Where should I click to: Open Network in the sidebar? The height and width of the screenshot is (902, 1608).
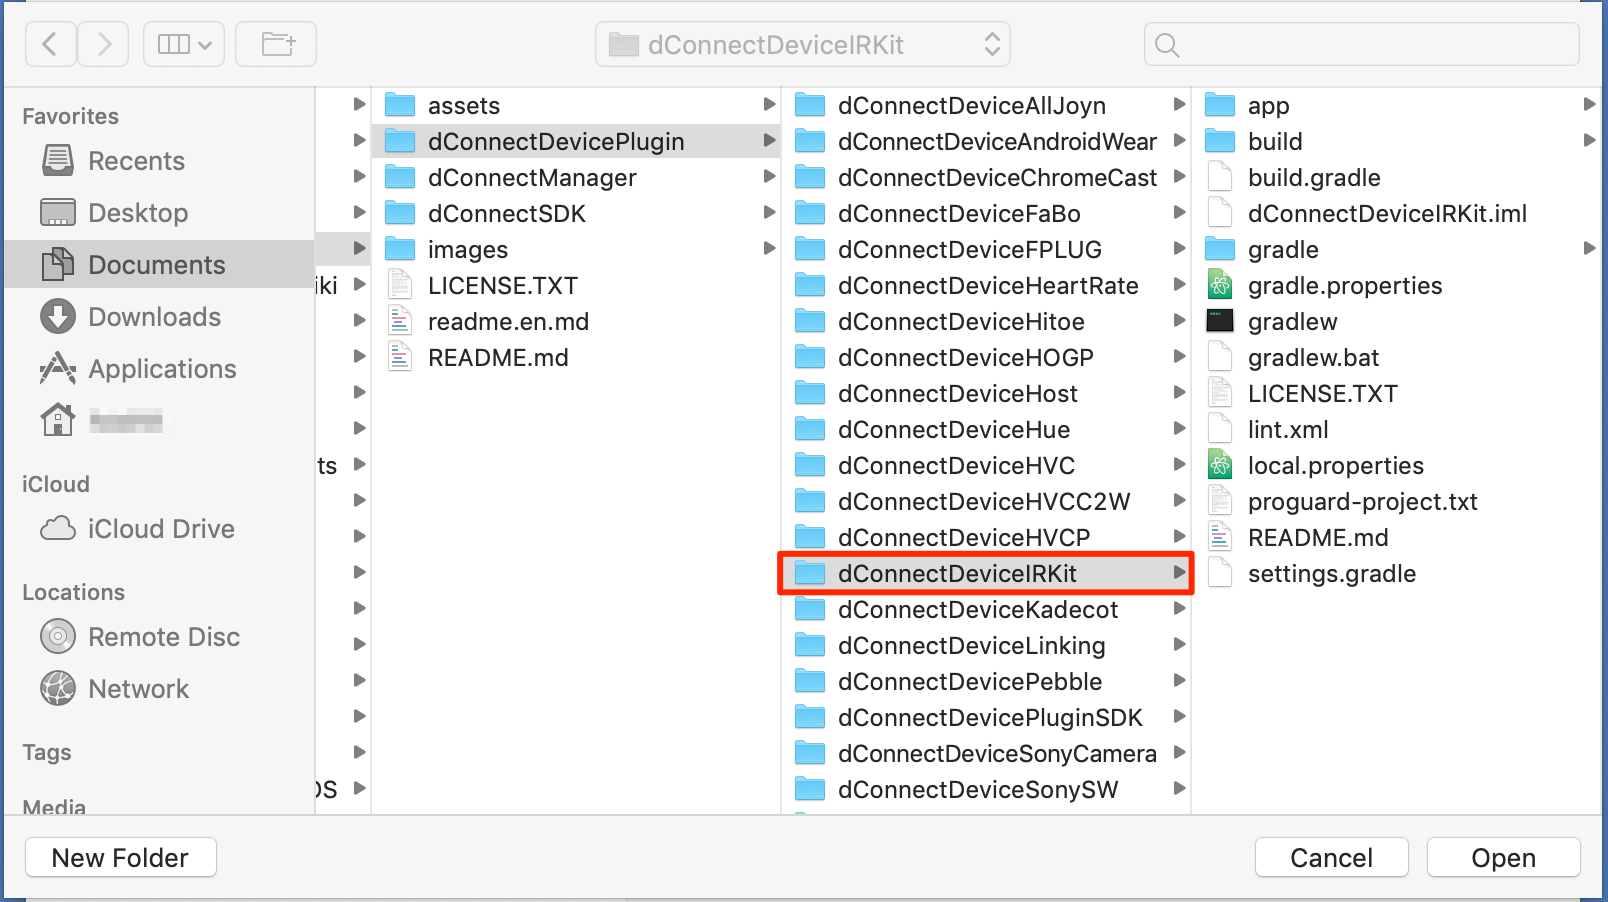pos(138,689)
